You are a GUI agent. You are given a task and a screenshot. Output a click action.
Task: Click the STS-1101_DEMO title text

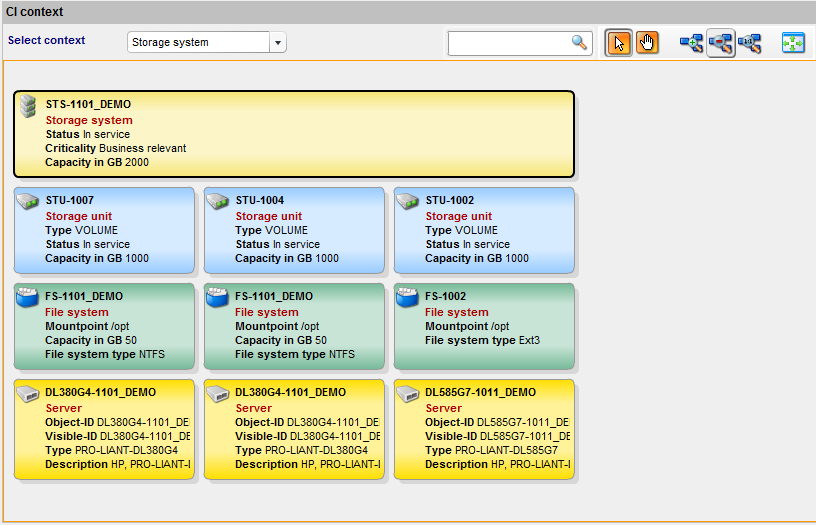pos(88,104)
